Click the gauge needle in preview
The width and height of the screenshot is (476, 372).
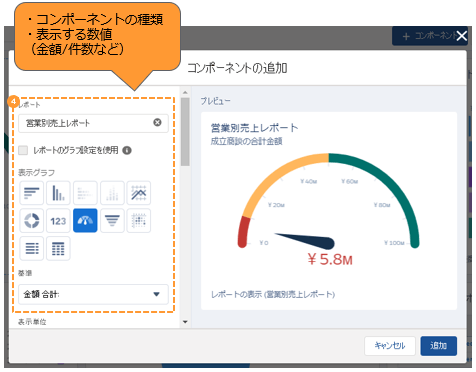[x=306, y=240]
